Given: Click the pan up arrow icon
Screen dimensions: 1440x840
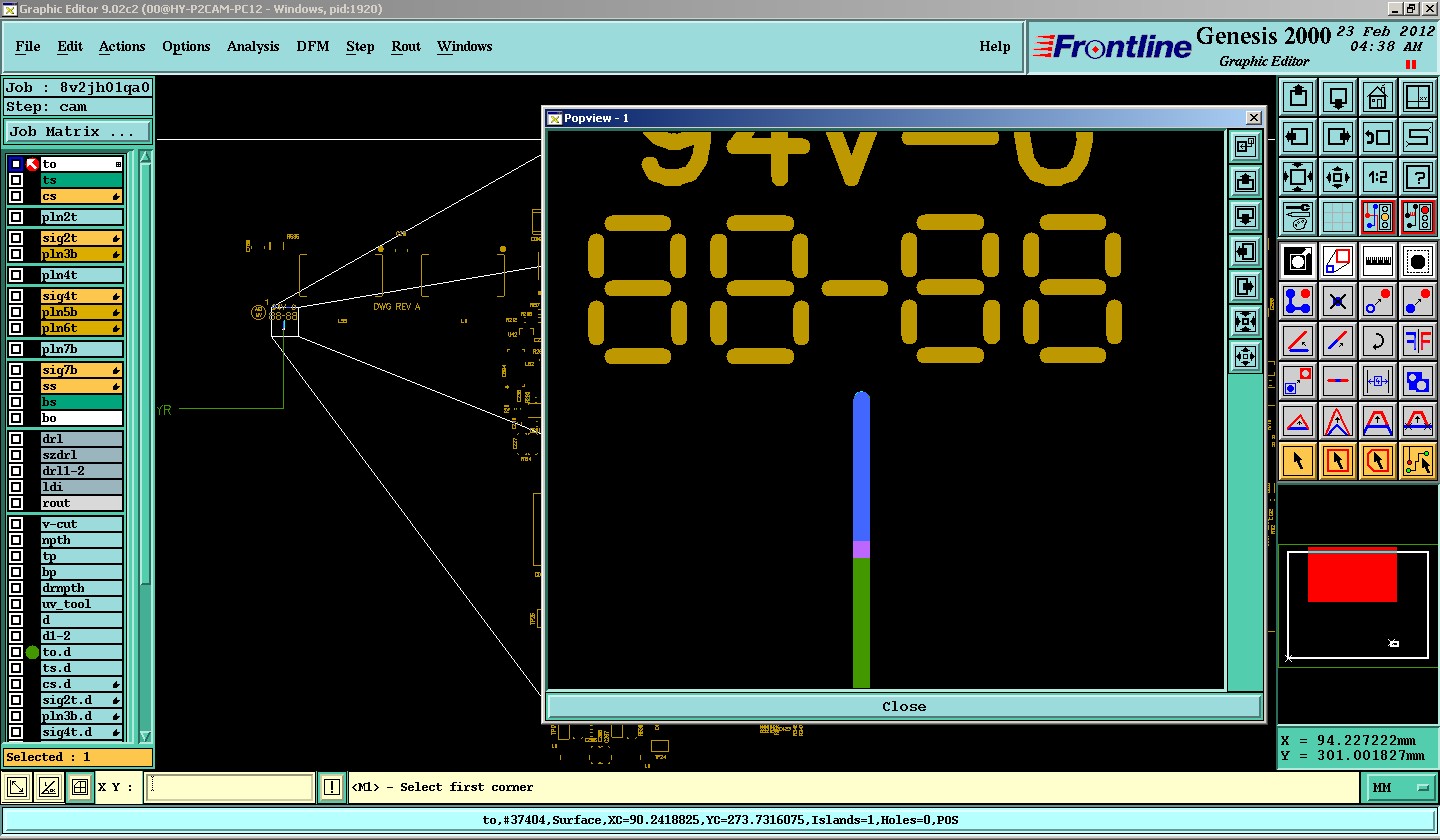Looking at the screenshot, I should [1298, 98].
